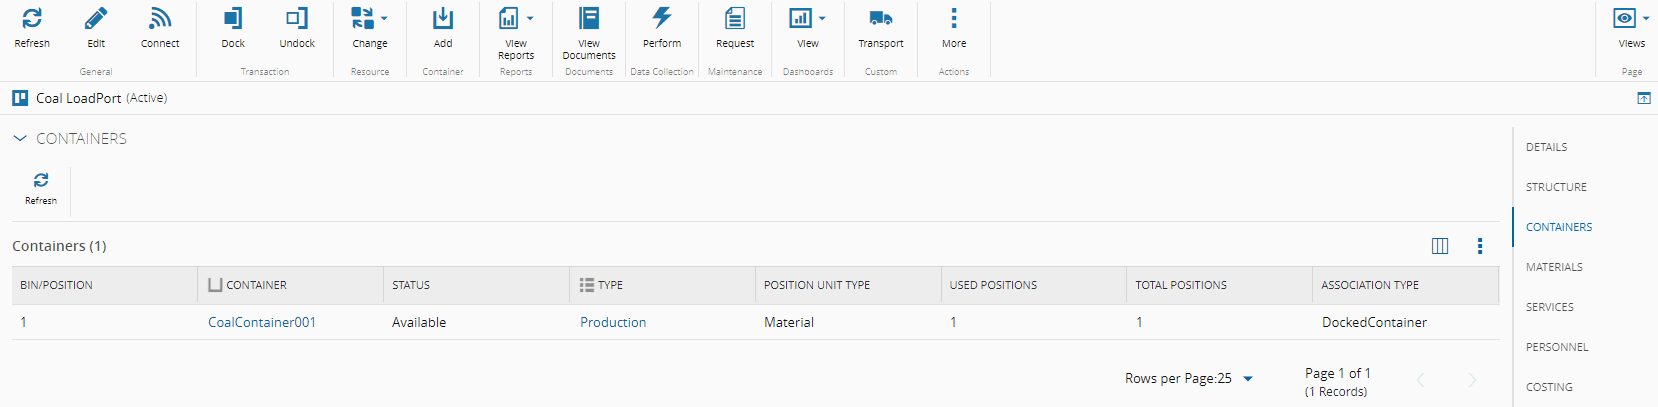Click the Request maintenance icon
This screenshot has height=407, width=1658.
coord(735,19)
